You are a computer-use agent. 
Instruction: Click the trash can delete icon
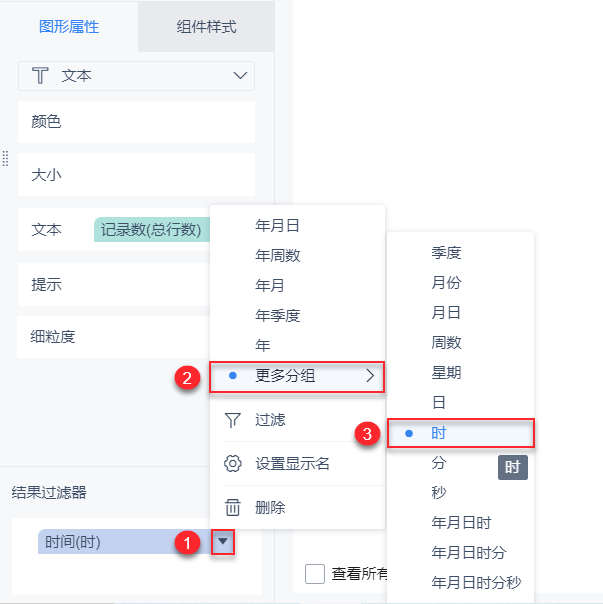point(233,508)
